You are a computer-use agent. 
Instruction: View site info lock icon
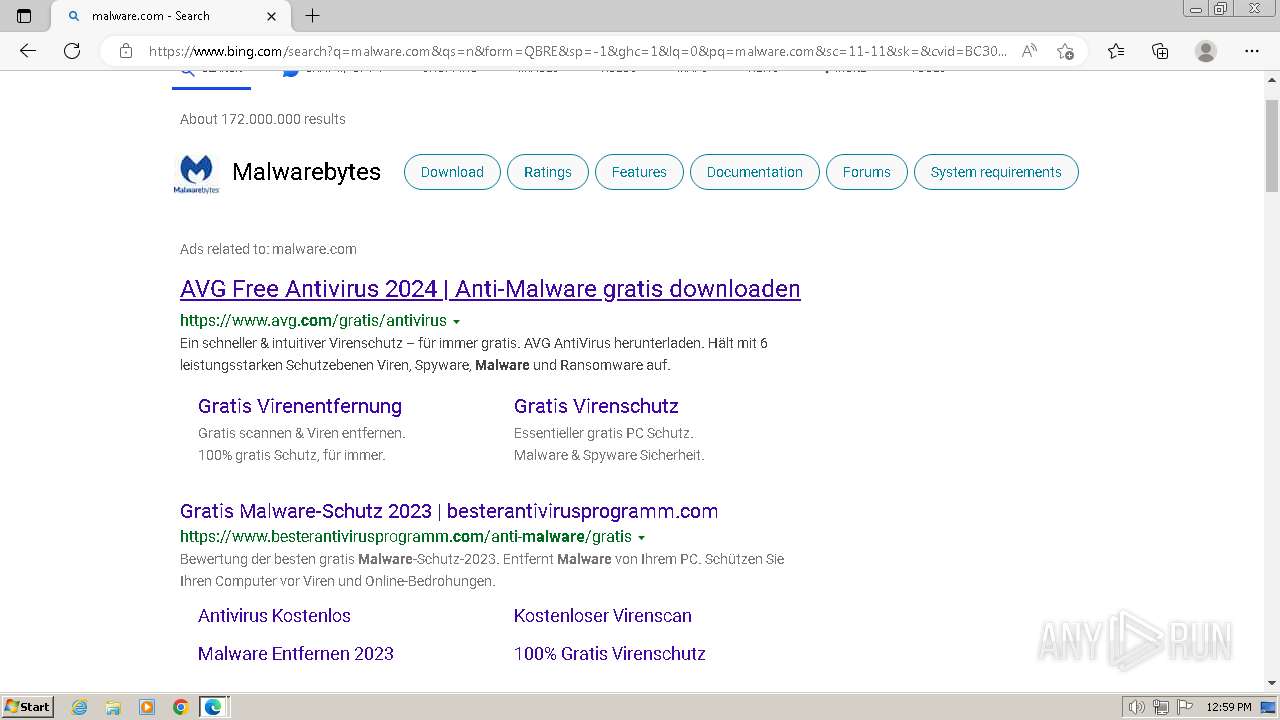point(126,51)
